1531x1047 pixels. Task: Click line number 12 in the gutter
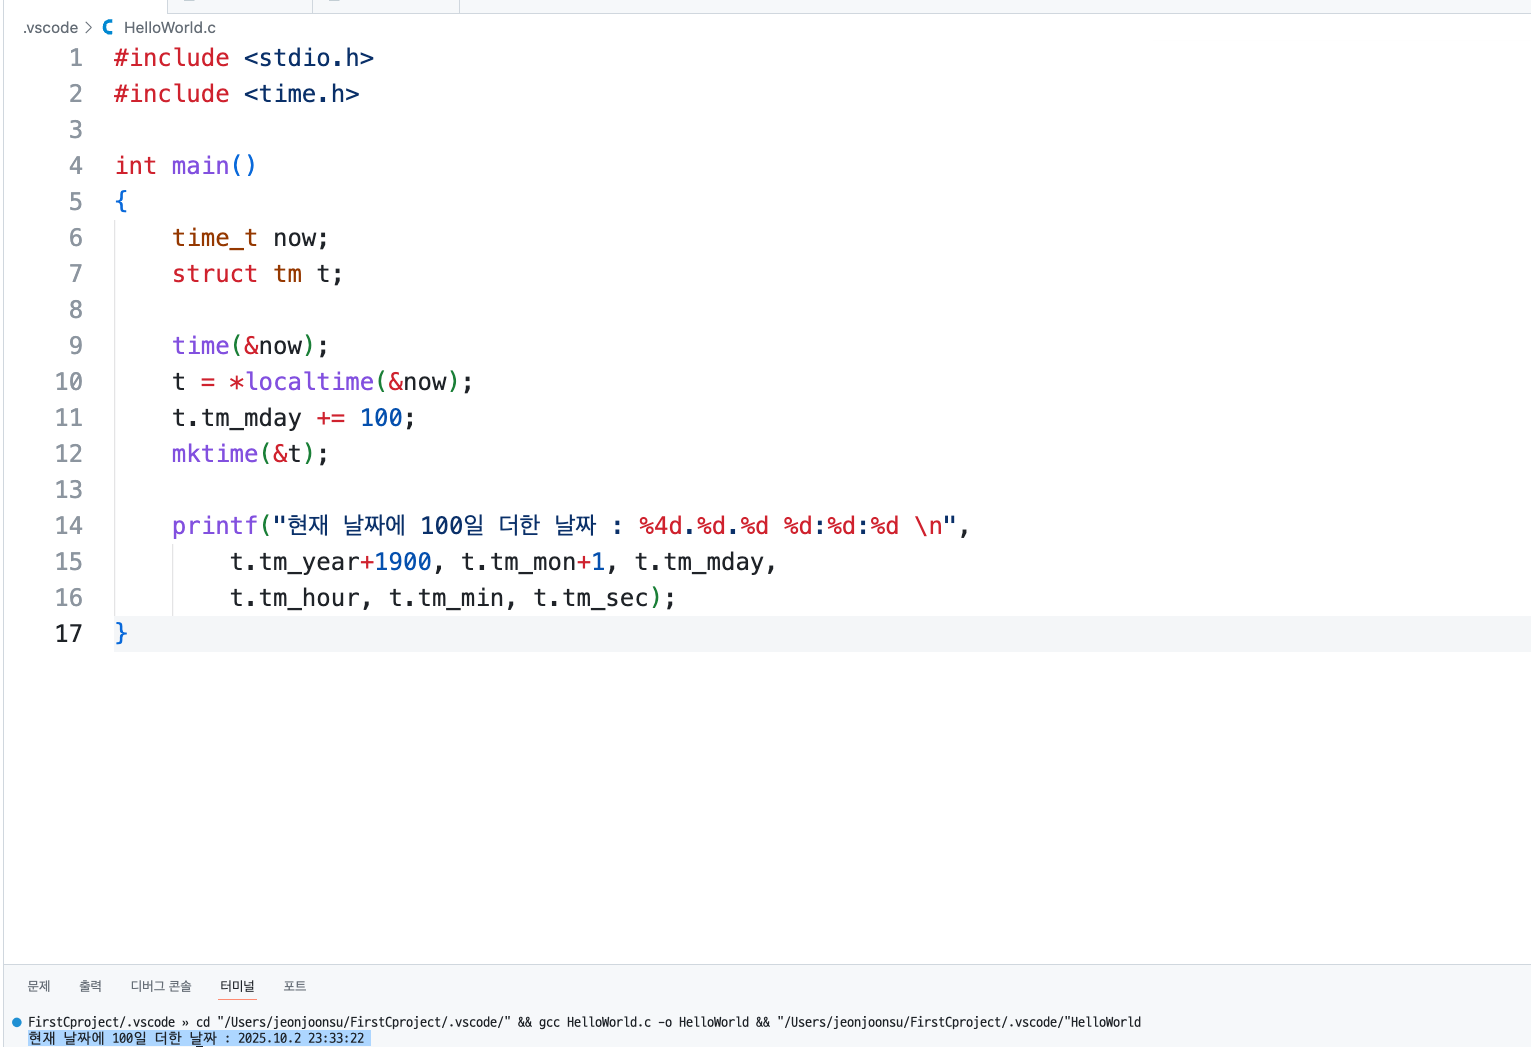[x=69, y=454]
